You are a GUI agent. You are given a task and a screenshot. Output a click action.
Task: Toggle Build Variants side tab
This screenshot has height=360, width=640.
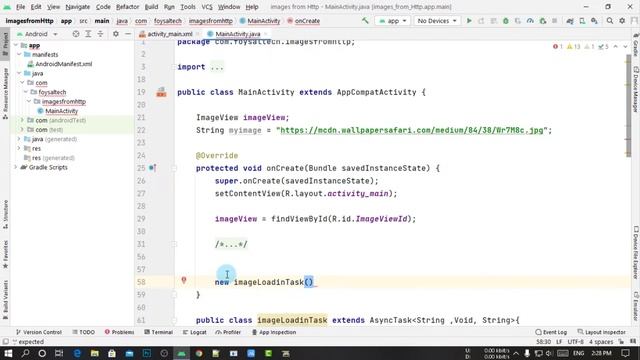tap(5, 300)
